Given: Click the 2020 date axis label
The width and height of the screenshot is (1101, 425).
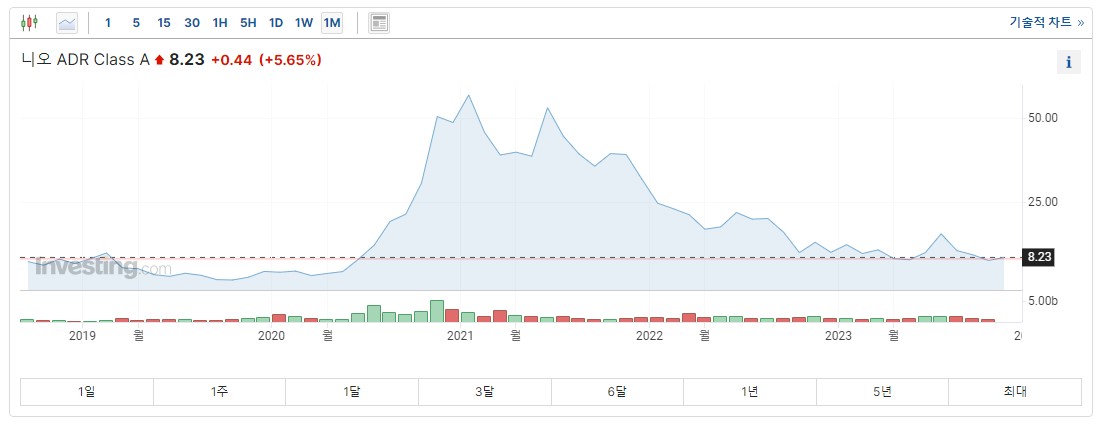Looking at the screenshot, I should (272, 336).
